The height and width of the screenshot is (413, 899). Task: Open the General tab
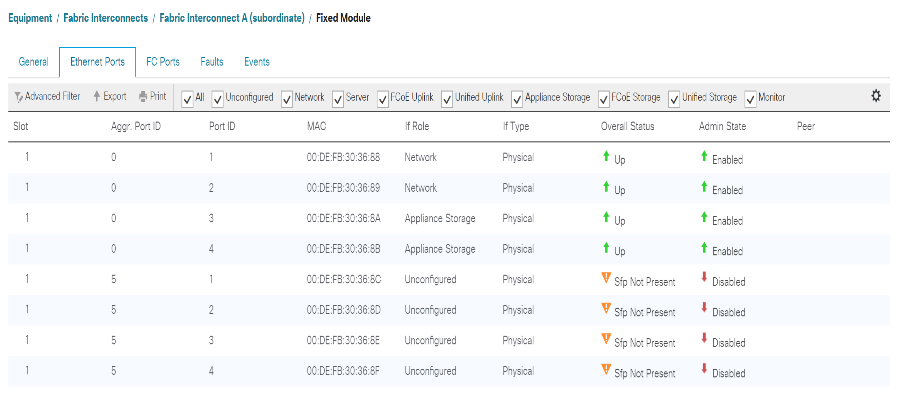pos(33,62)
